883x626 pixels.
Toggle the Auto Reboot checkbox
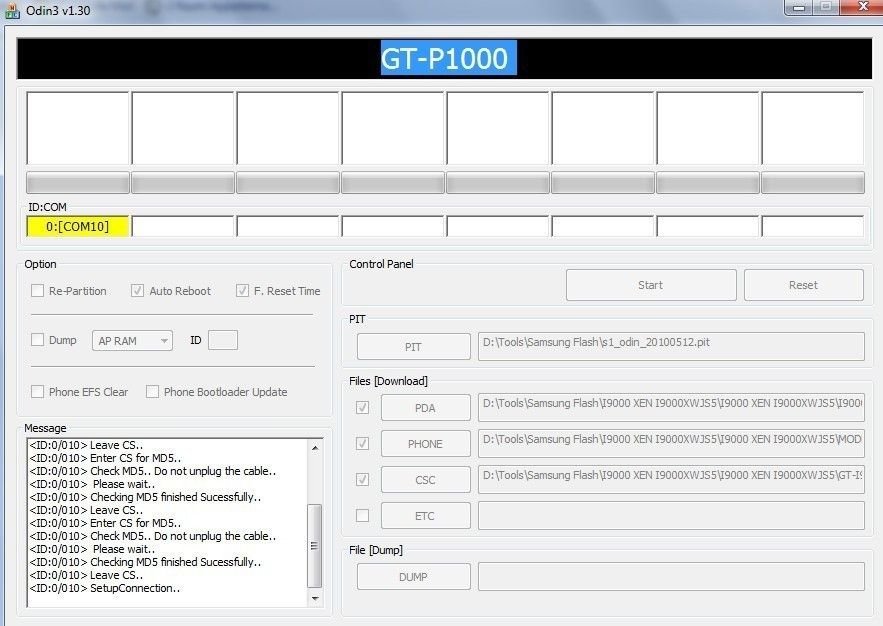[137, 291]
